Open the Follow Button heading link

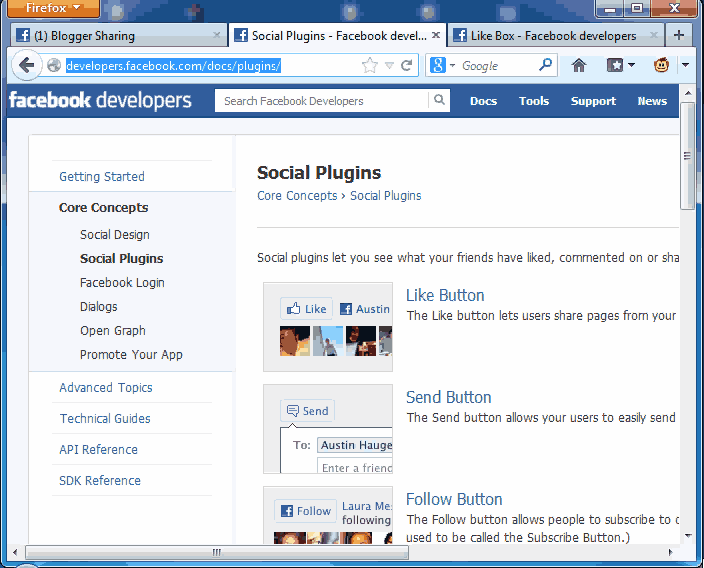[454, 499]
